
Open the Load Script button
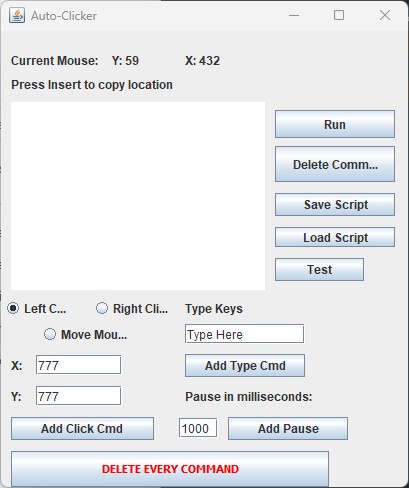click(x=335, y=237)
